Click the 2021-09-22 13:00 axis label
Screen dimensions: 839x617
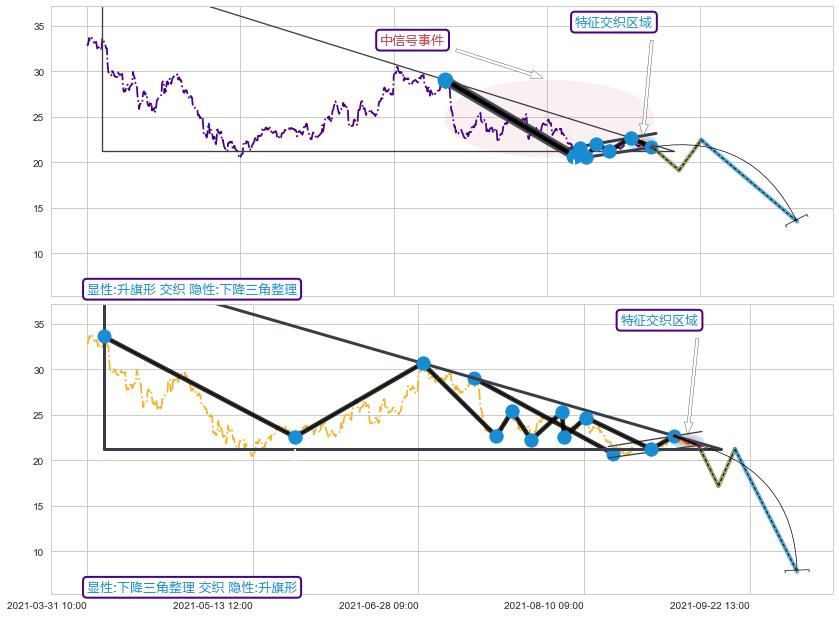click(708, 605)
